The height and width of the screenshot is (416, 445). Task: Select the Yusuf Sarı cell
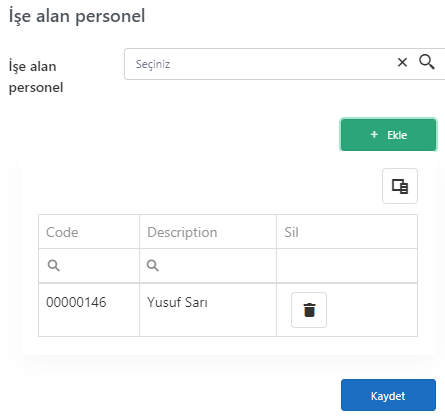(x=208, y=310)
